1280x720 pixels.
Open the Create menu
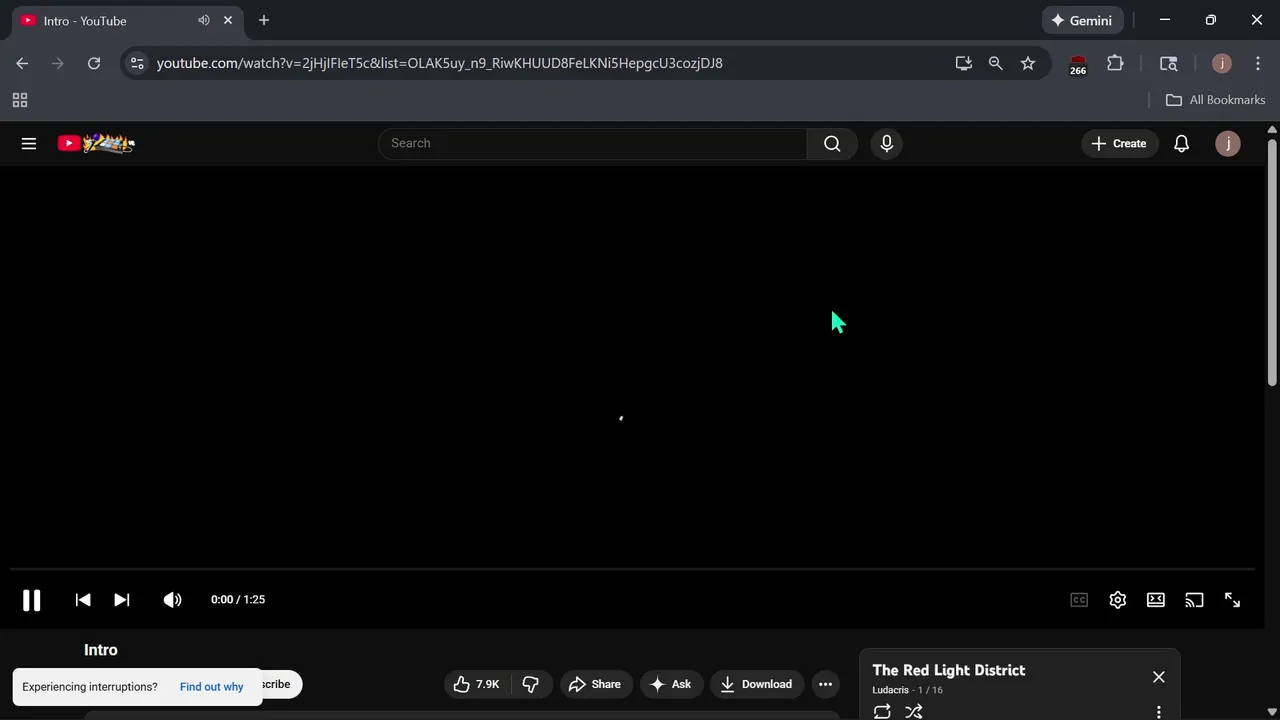click(1119, 143)
